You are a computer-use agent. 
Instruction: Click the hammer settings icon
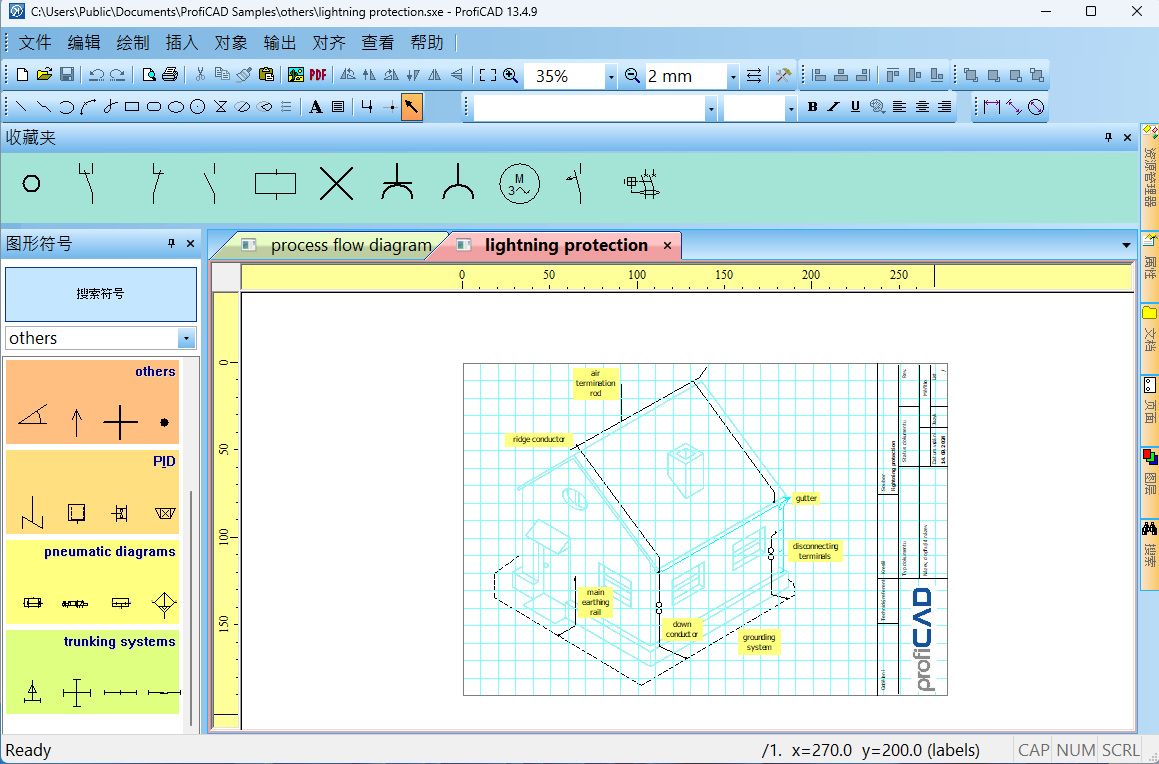coord(783,75)
